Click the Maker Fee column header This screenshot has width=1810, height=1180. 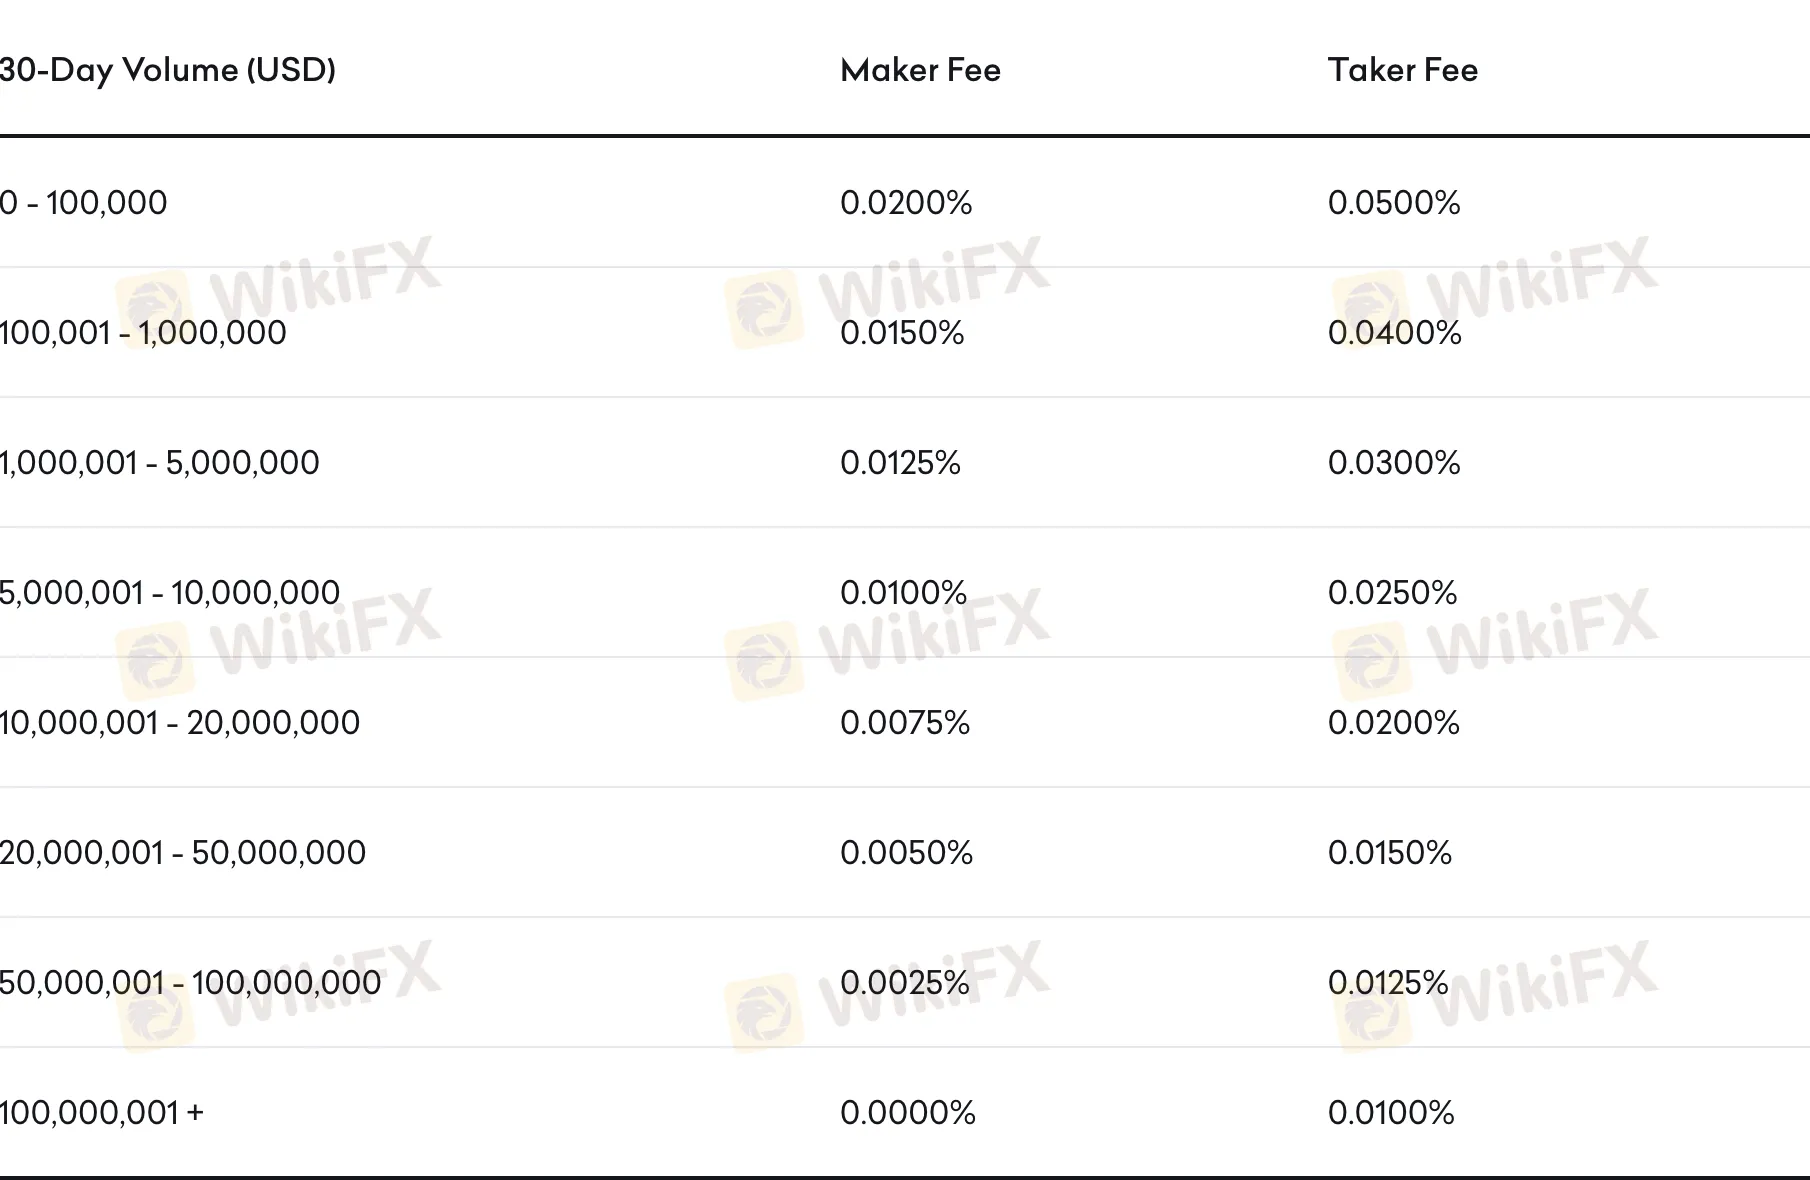click(920, 70)
